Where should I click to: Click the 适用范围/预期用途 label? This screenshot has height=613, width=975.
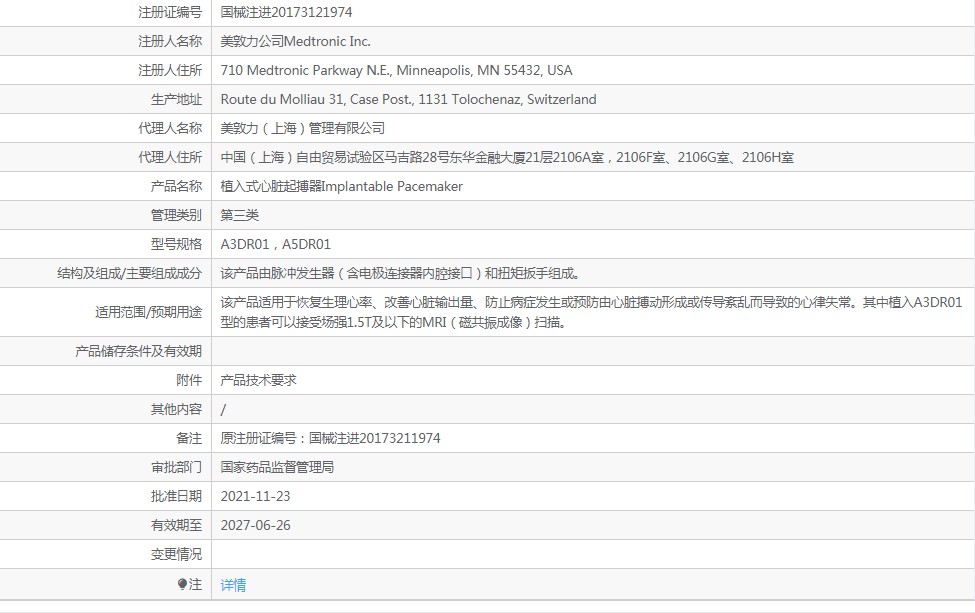click(149, 312)
